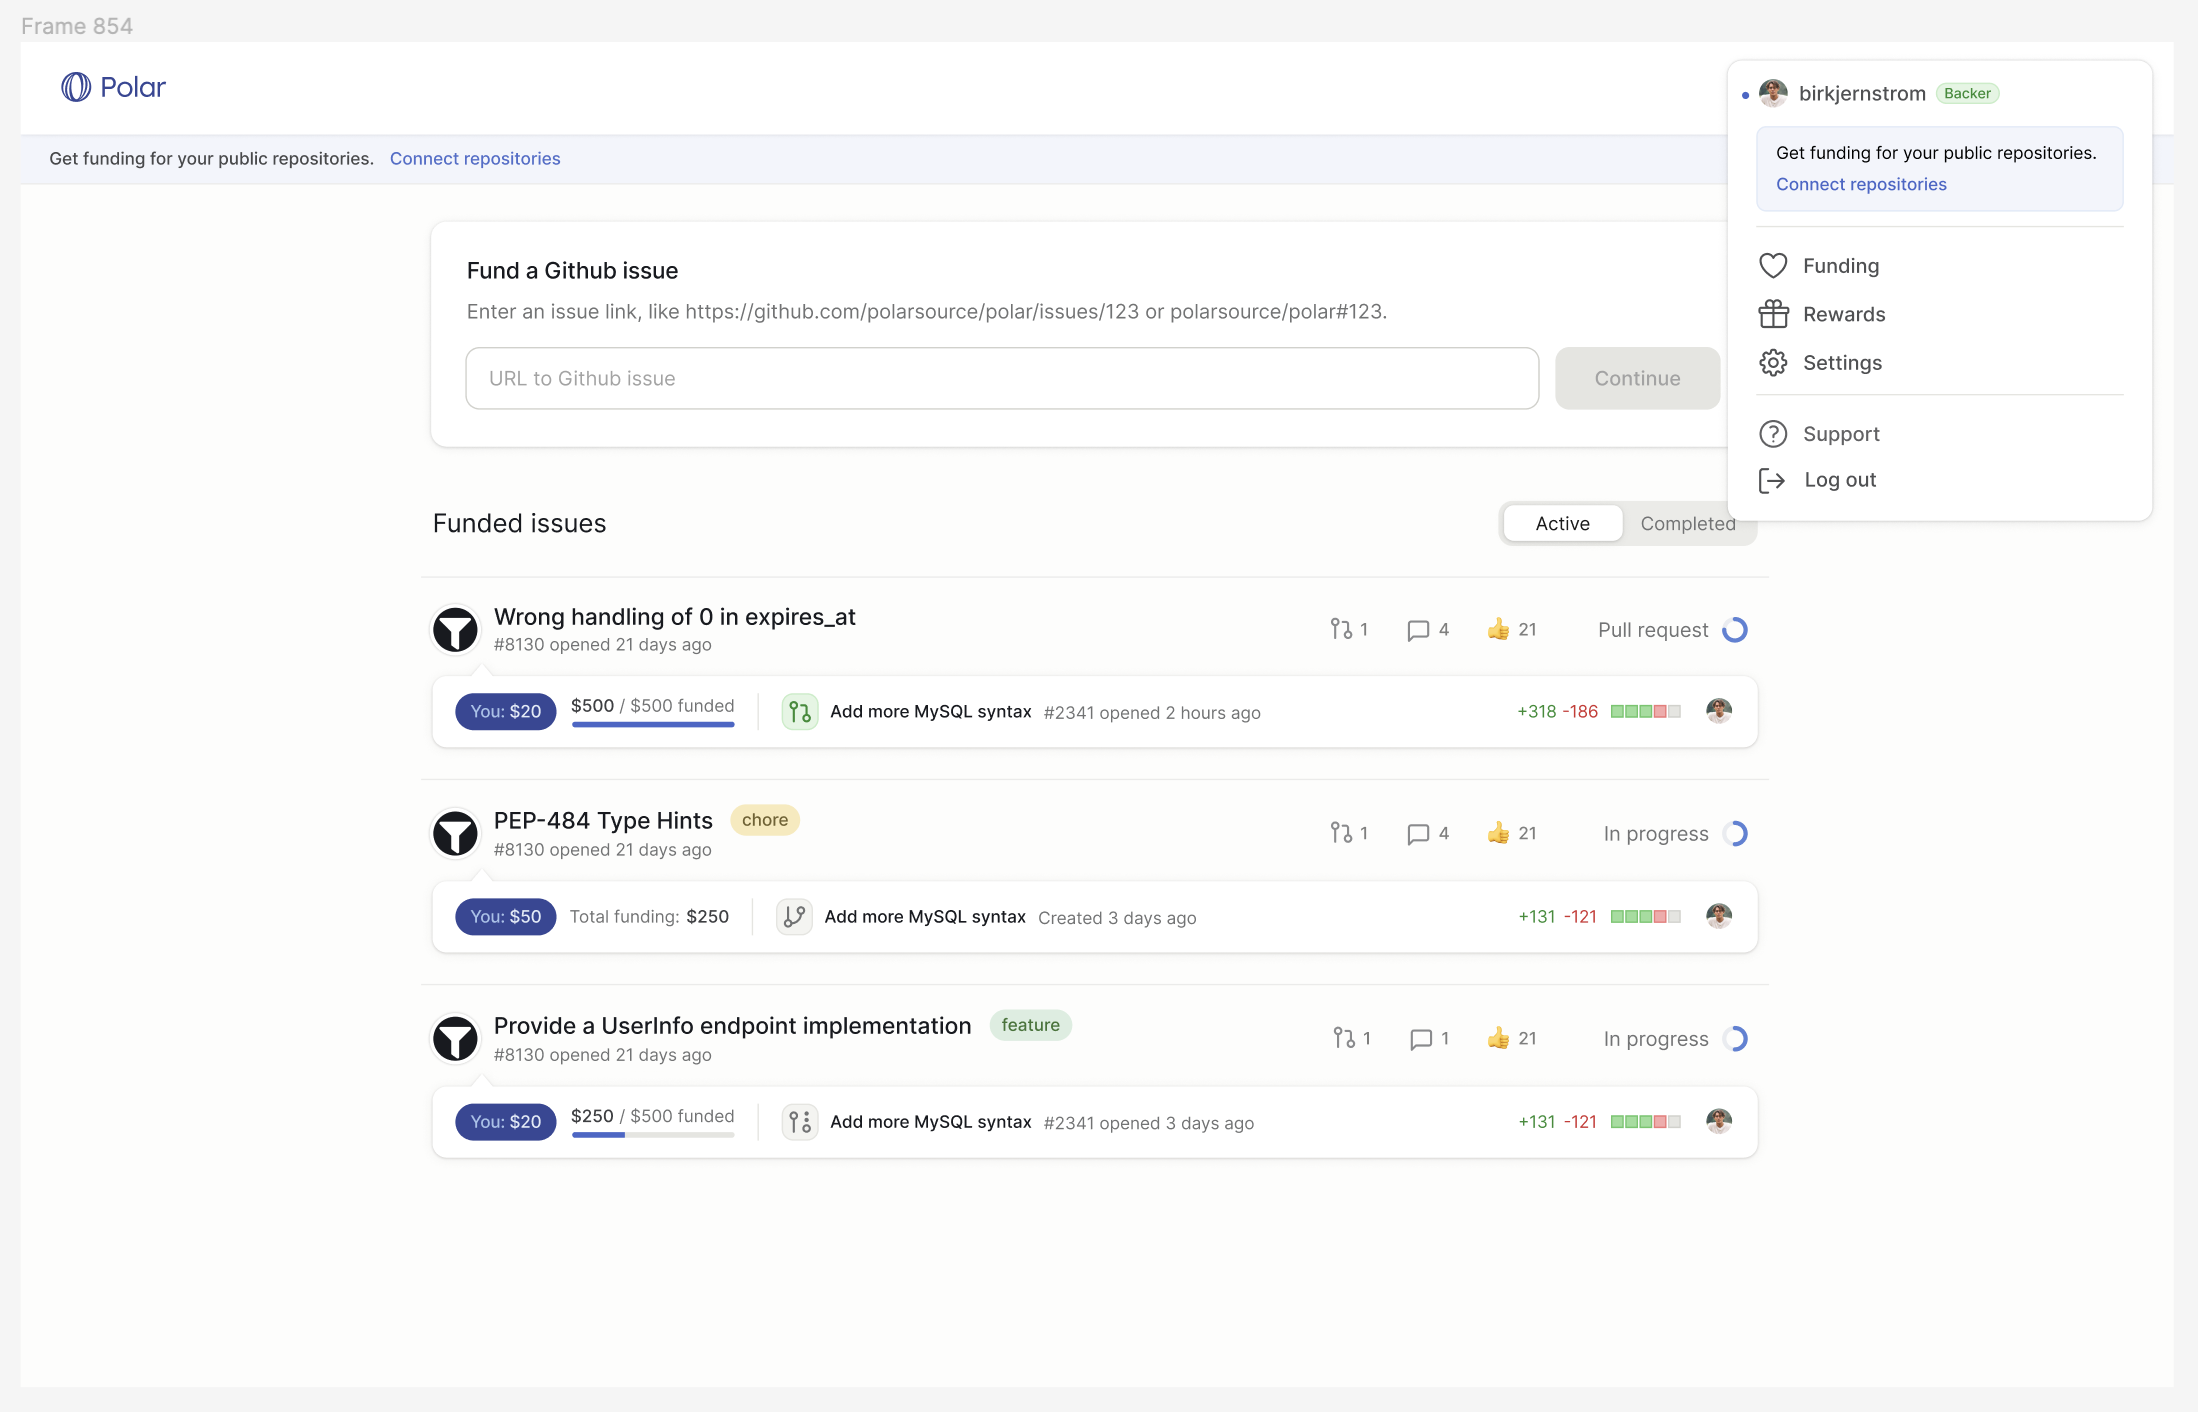The height and width of the screenshot is (1412, 2198).
Task: Click repo avatar beside Provide a UserInfo endpoint
Action: tap(455, 1039)
